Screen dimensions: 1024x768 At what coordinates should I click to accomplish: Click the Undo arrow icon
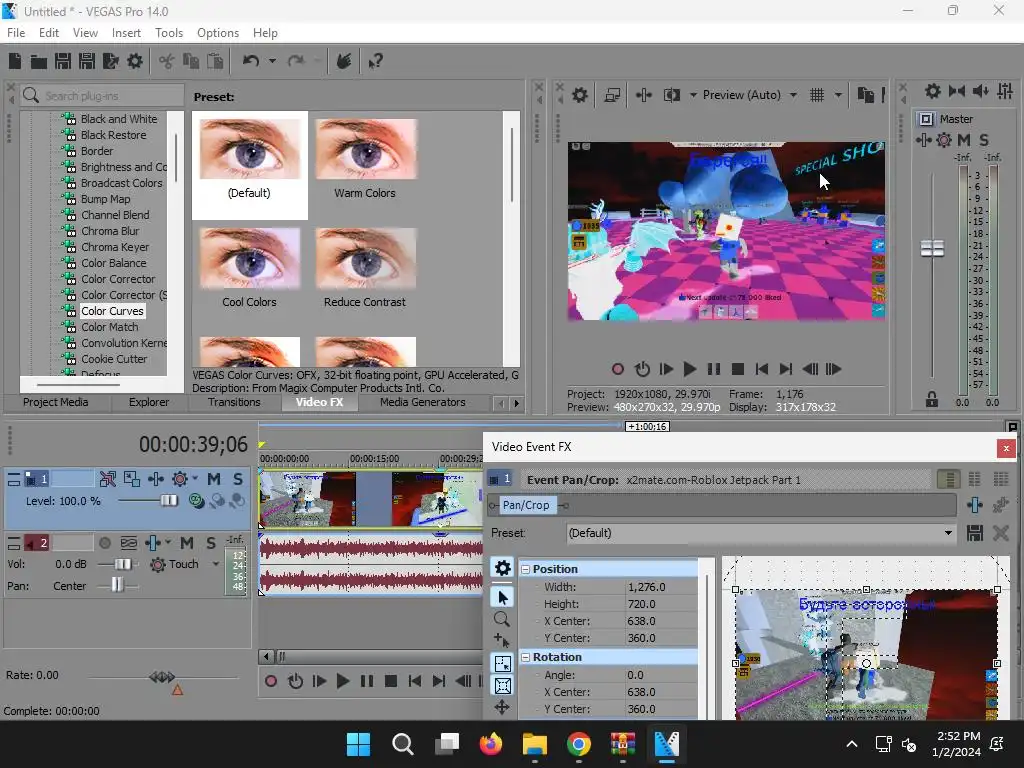tap(251, 61)
